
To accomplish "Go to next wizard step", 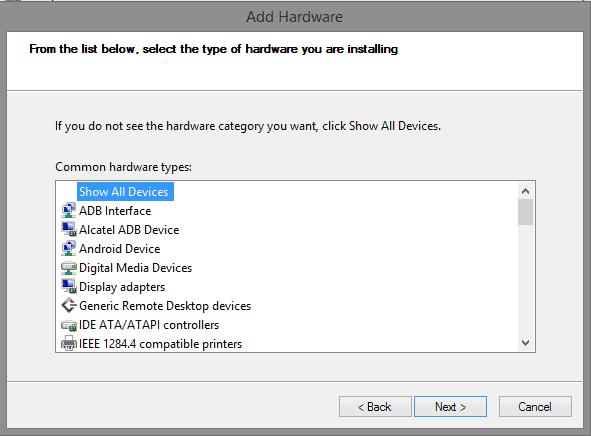I will coord(450,407).
